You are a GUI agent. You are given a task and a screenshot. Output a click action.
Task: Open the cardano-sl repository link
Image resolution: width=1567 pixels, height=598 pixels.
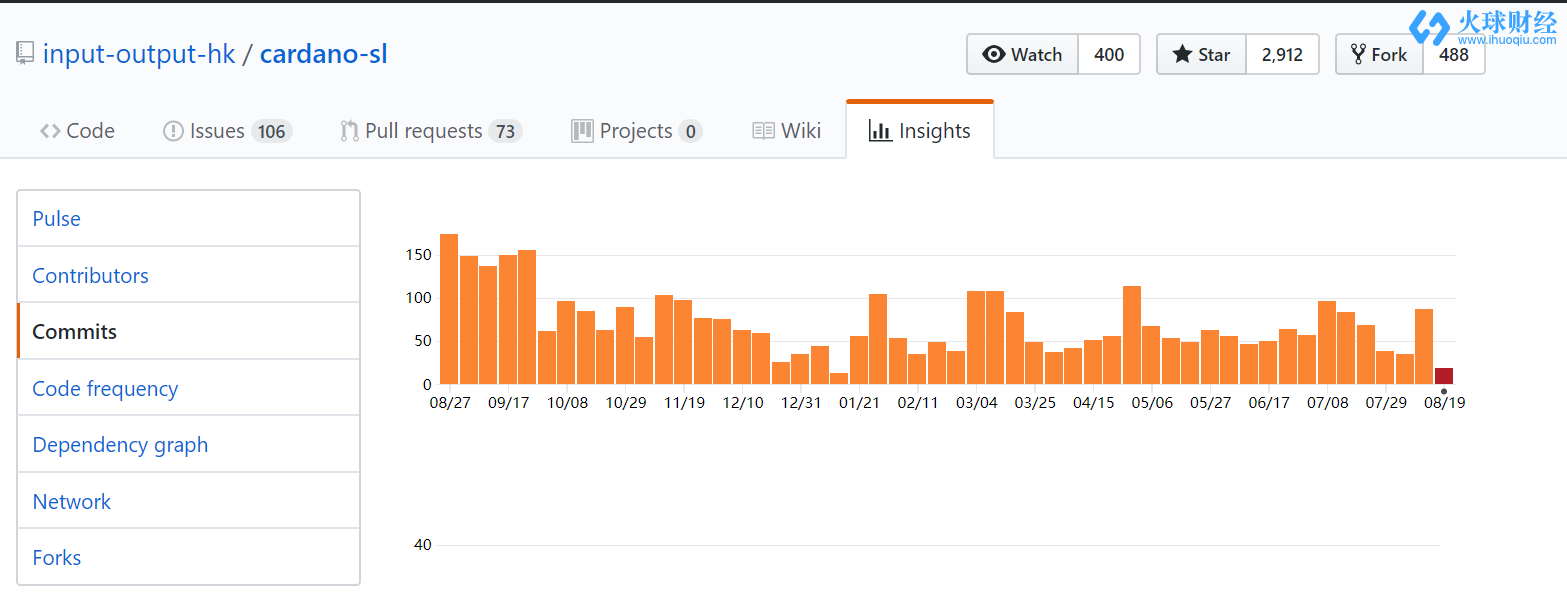(324, 53)
